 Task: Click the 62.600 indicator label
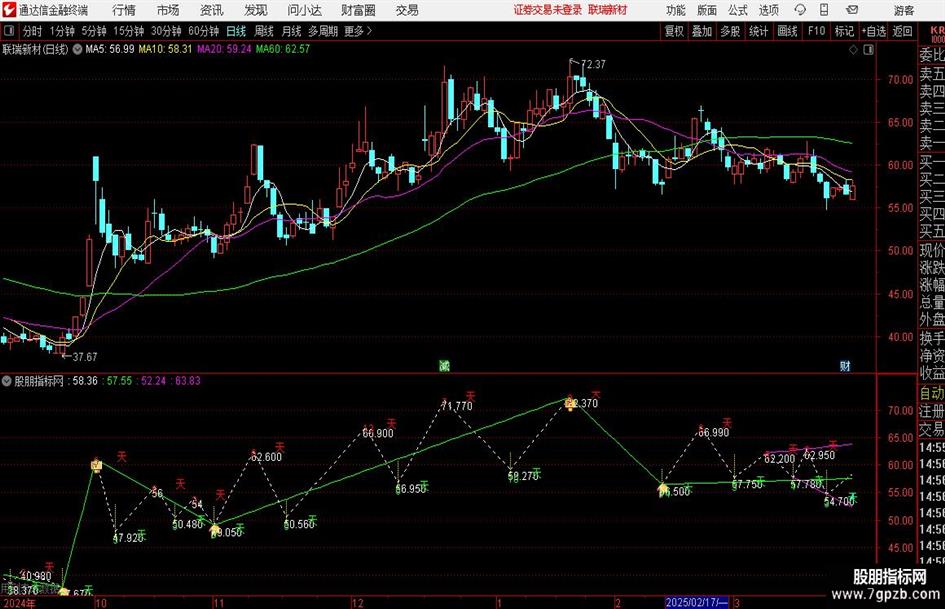click(x=266, y=457)
